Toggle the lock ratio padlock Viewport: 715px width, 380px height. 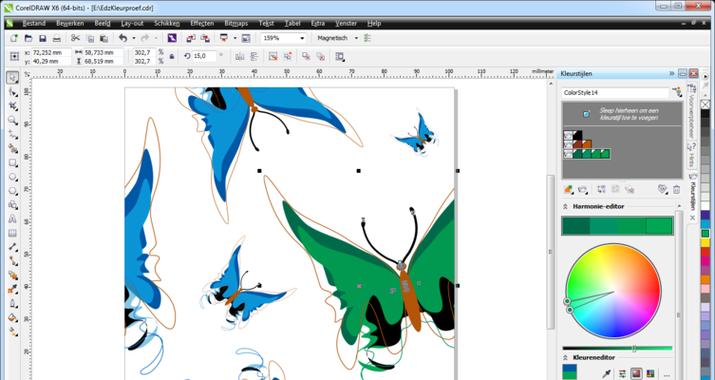click(171, 56)
